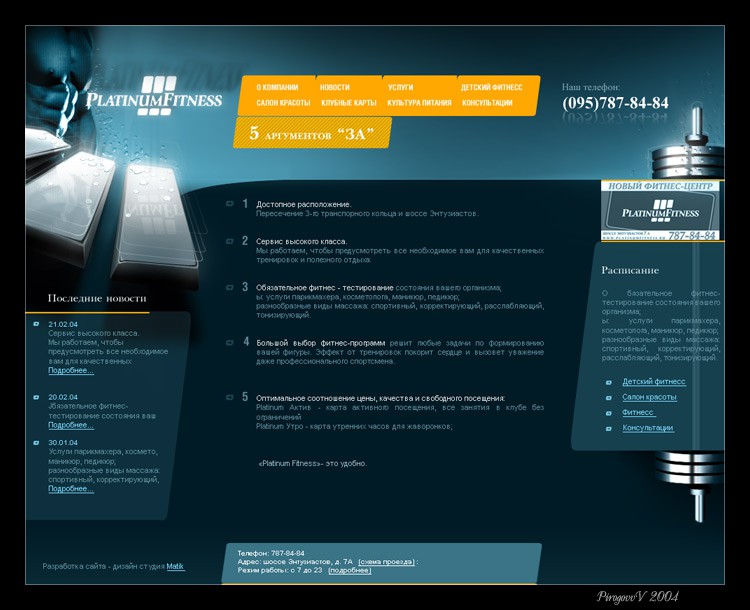Open Подробнее for the 30.01.04 news

click(71, 489)
